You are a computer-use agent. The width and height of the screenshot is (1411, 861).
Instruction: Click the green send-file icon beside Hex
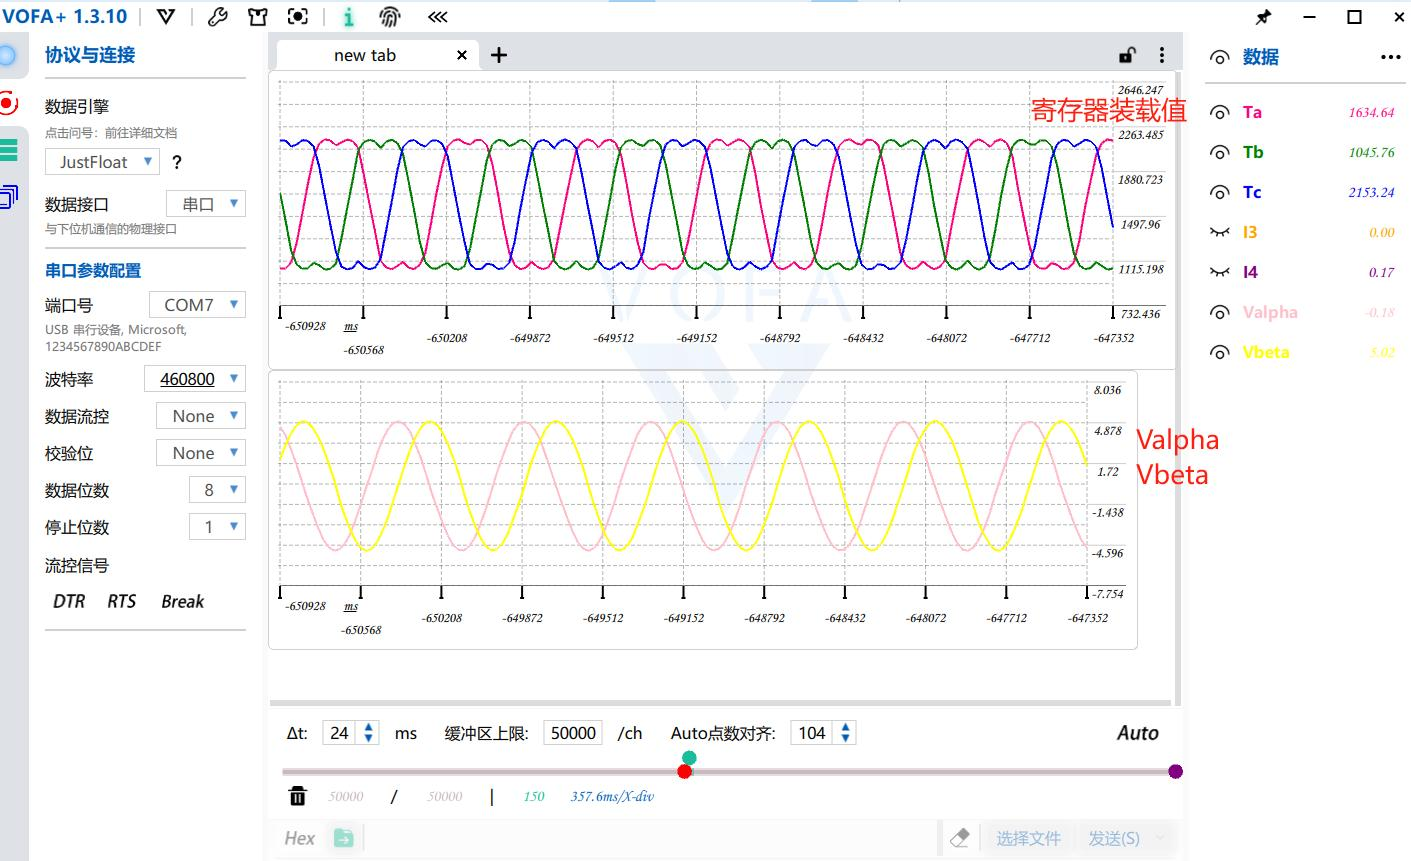(344, 838)
